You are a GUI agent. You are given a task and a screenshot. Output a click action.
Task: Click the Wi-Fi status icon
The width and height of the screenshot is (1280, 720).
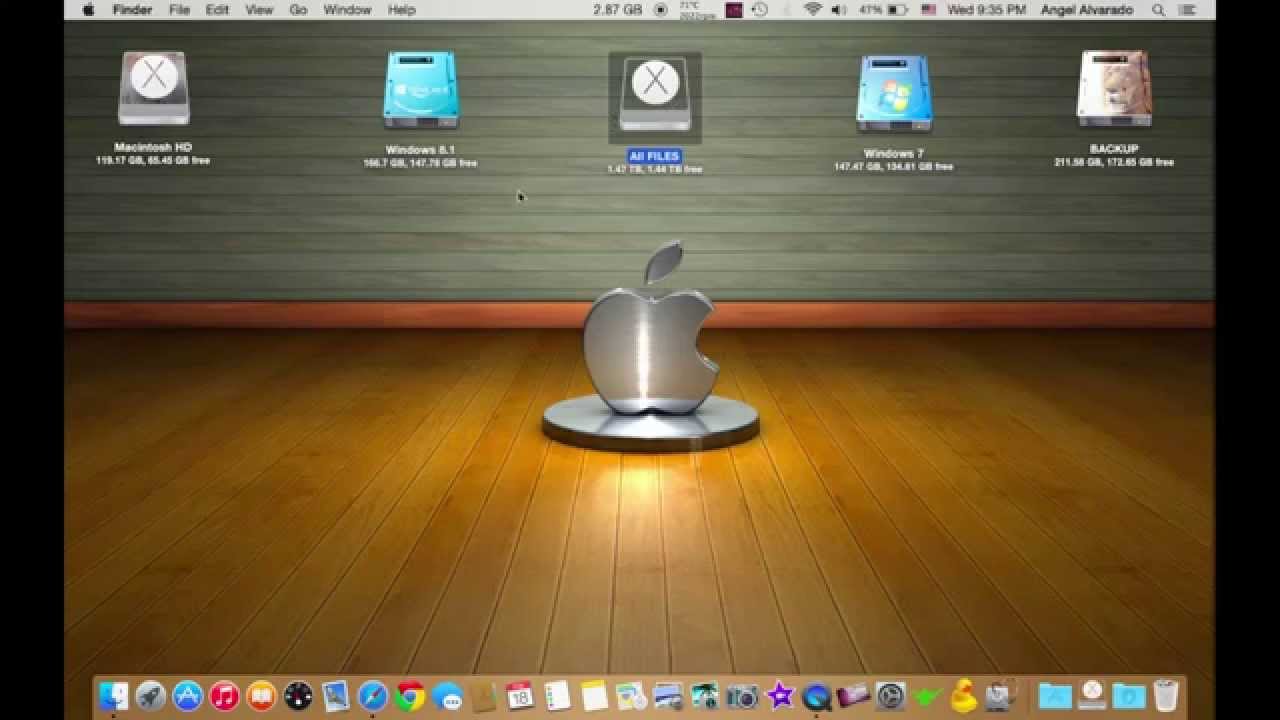tap(812, 10)
